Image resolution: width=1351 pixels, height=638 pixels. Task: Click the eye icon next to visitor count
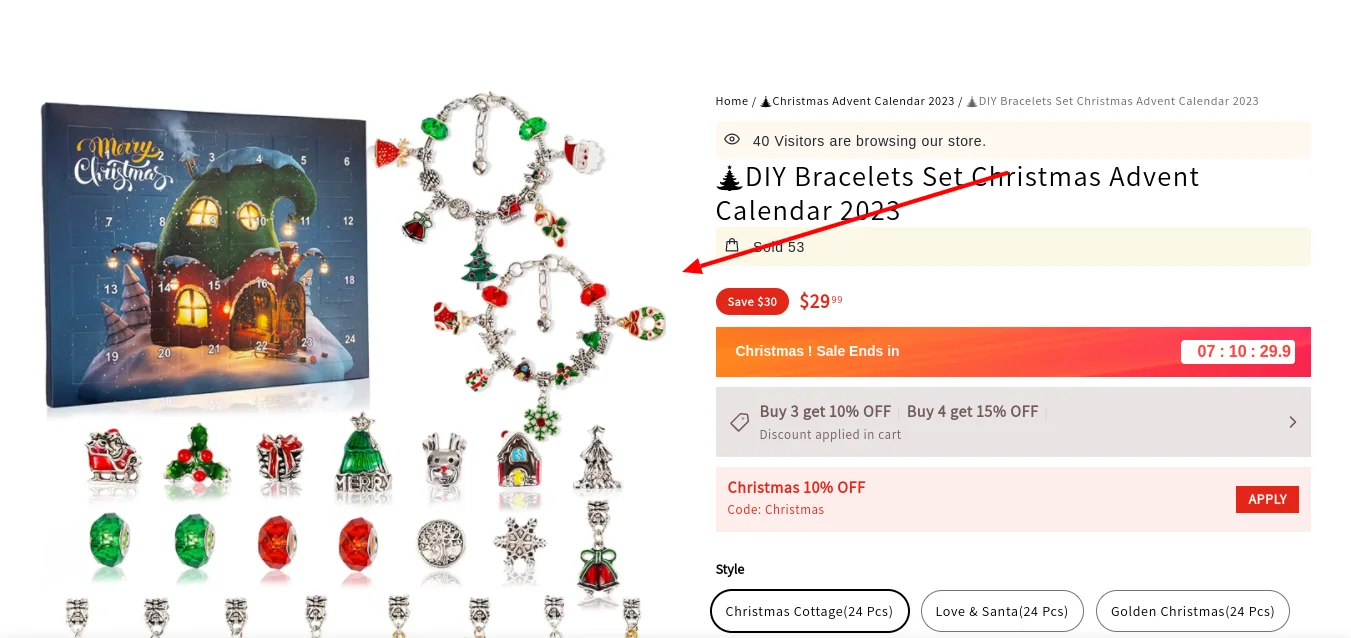click(x=731, y=140)
